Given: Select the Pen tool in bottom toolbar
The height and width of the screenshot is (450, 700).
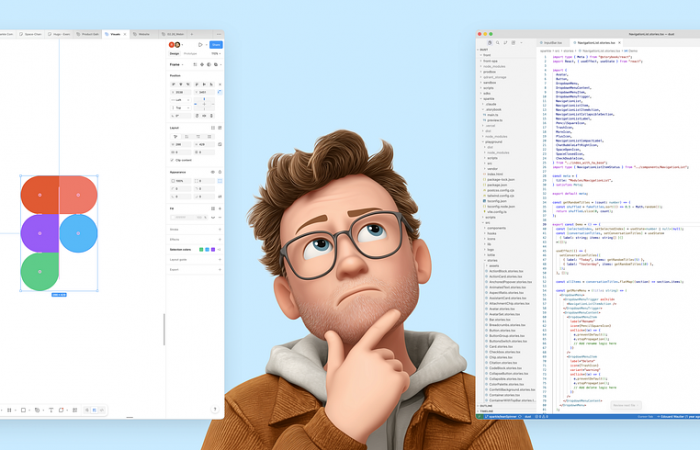Looking at the screenshot, I should pos(38,410).
